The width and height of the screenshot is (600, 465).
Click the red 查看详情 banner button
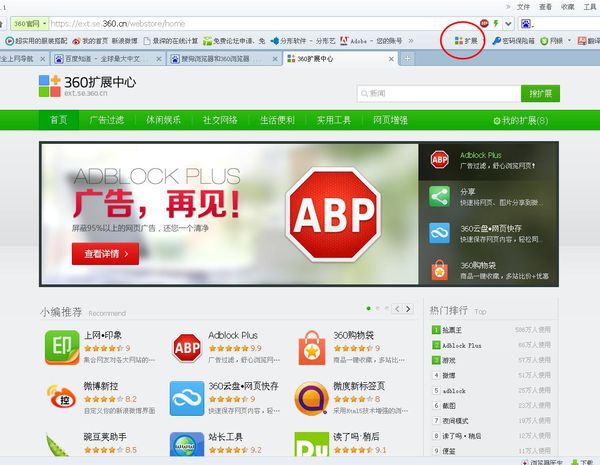coord(105,254)
